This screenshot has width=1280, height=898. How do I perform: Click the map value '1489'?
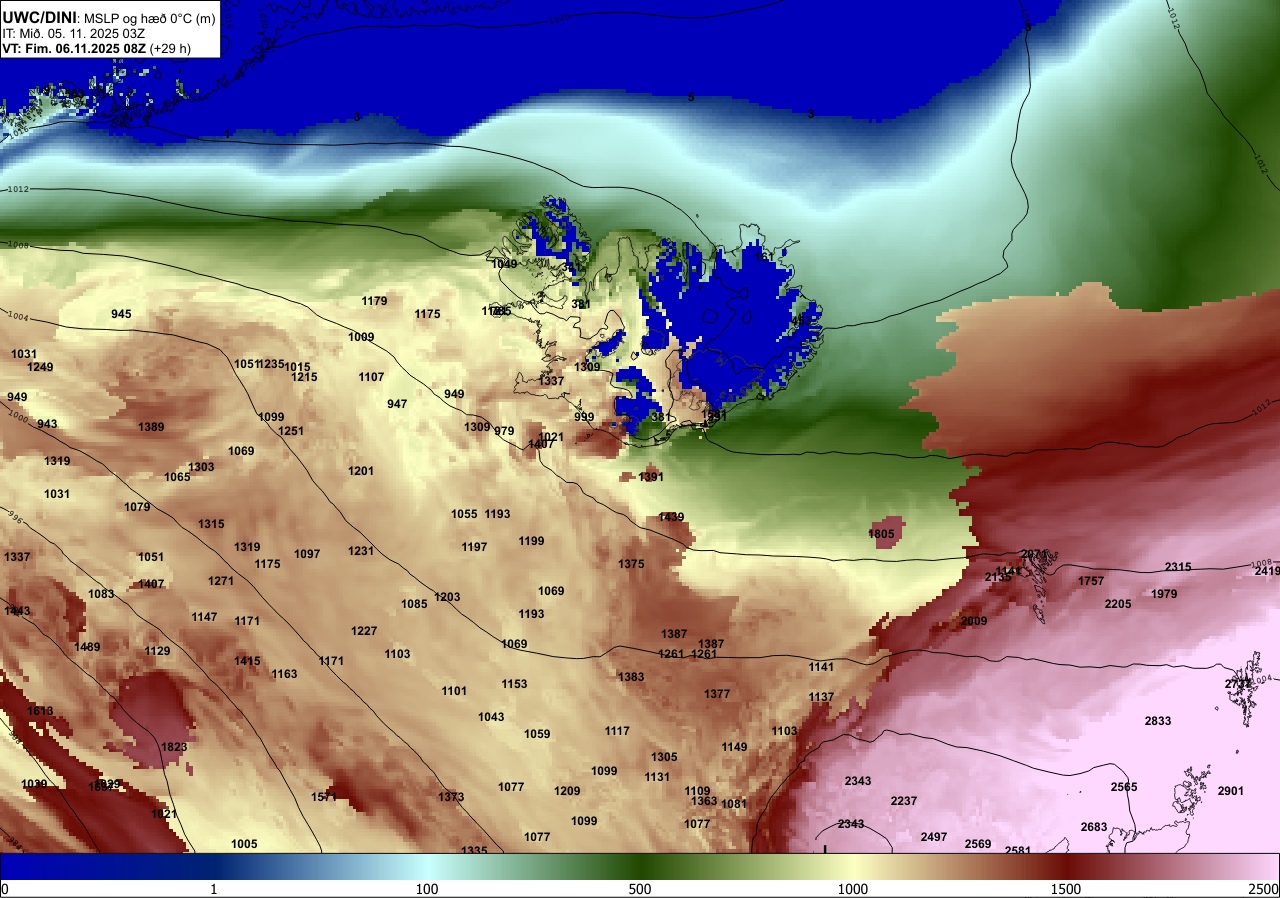coord(87,647)
